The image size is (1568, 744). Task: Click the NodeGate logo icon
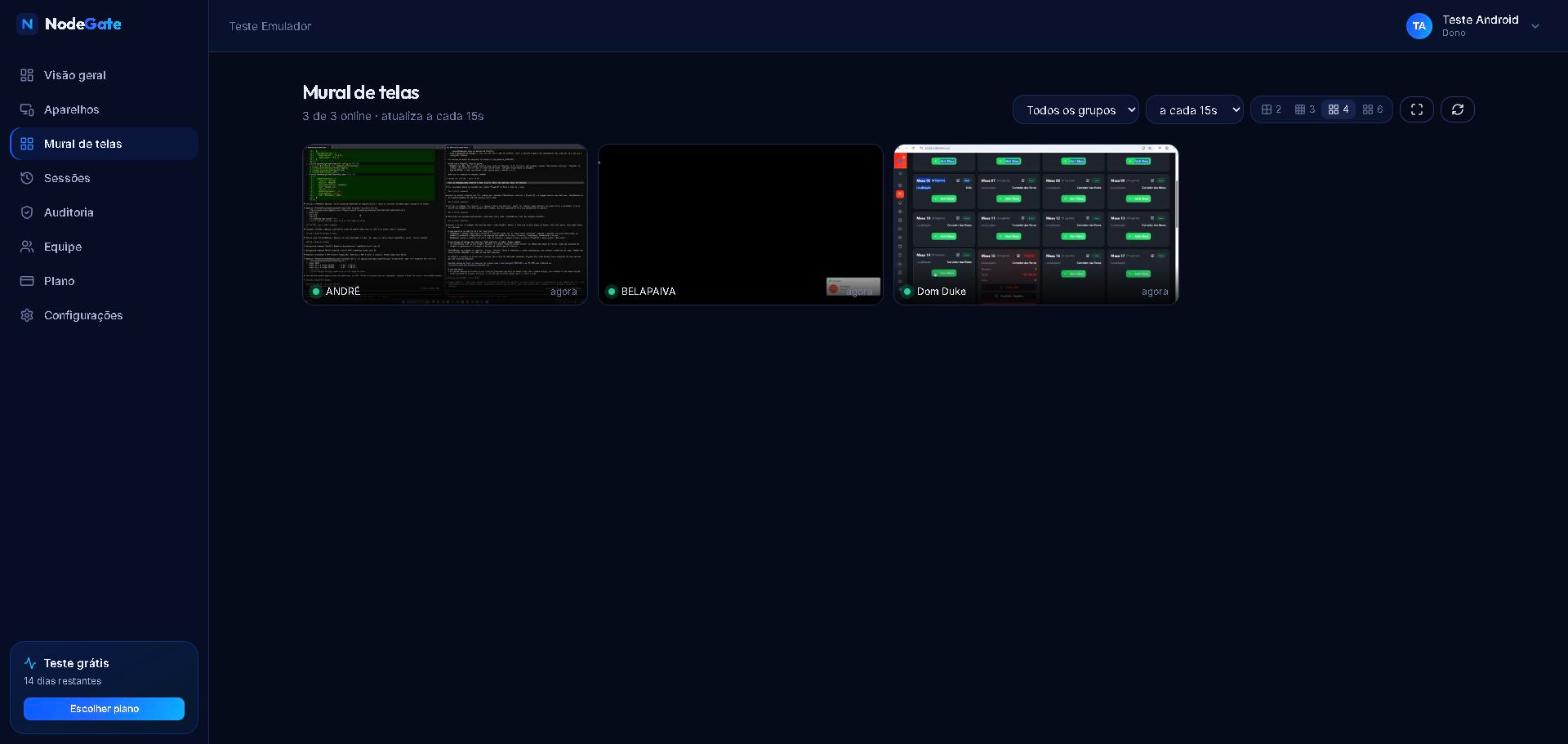[27, 24]
